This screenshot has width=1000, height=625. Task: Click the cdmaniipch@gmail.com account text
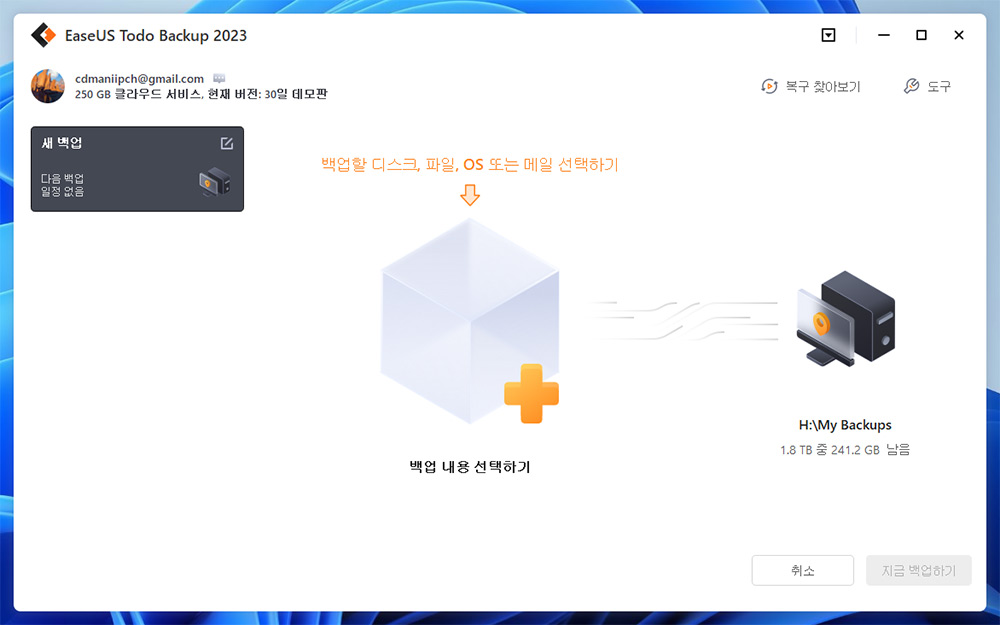pos(139,78)
